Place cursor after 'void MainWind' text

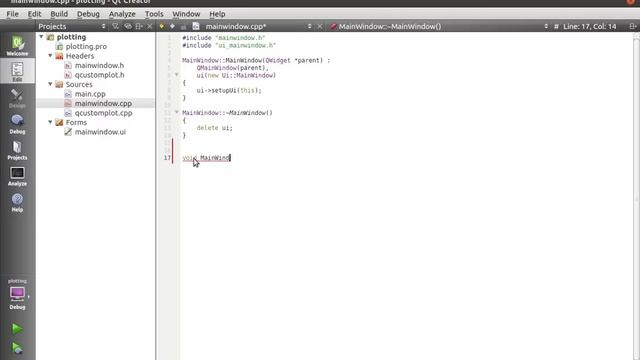pos(231,158)
